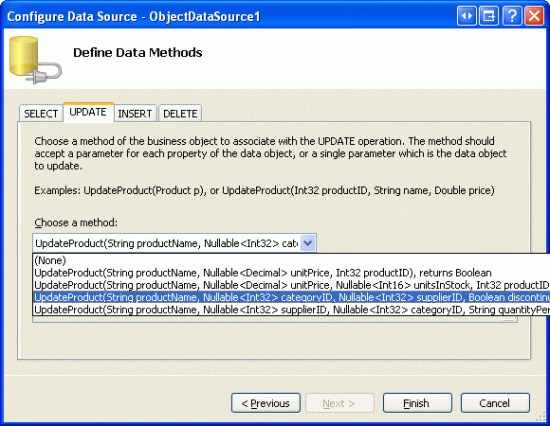Choose UpdateProduct option with String quantityPerUnit
The image size is (550, 426).
pyautogui.click(x=291, y=309)
